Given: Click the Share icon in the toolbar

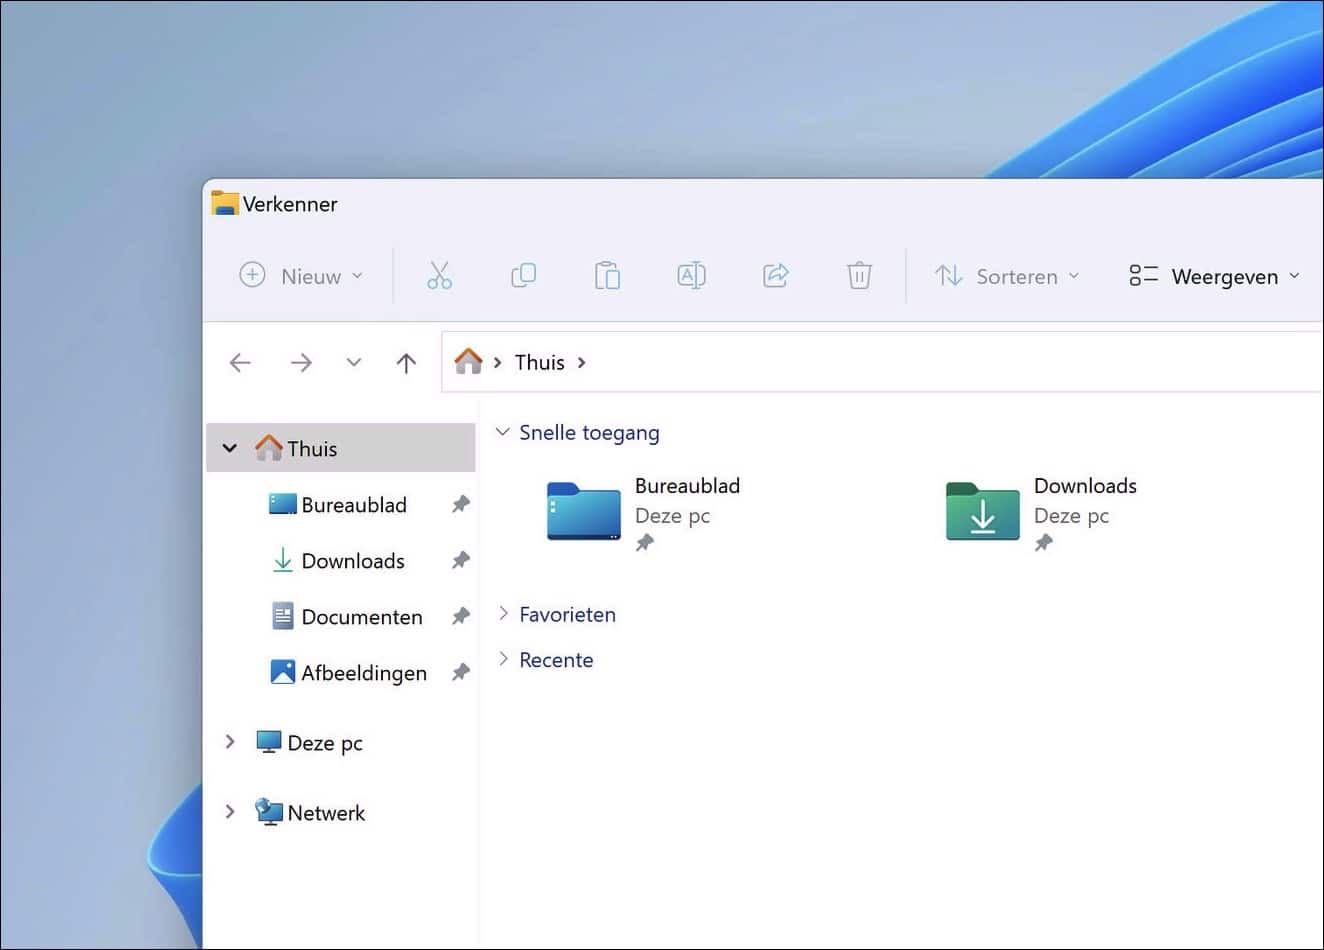Looking at the screenshot, I should tap(775, 275).
